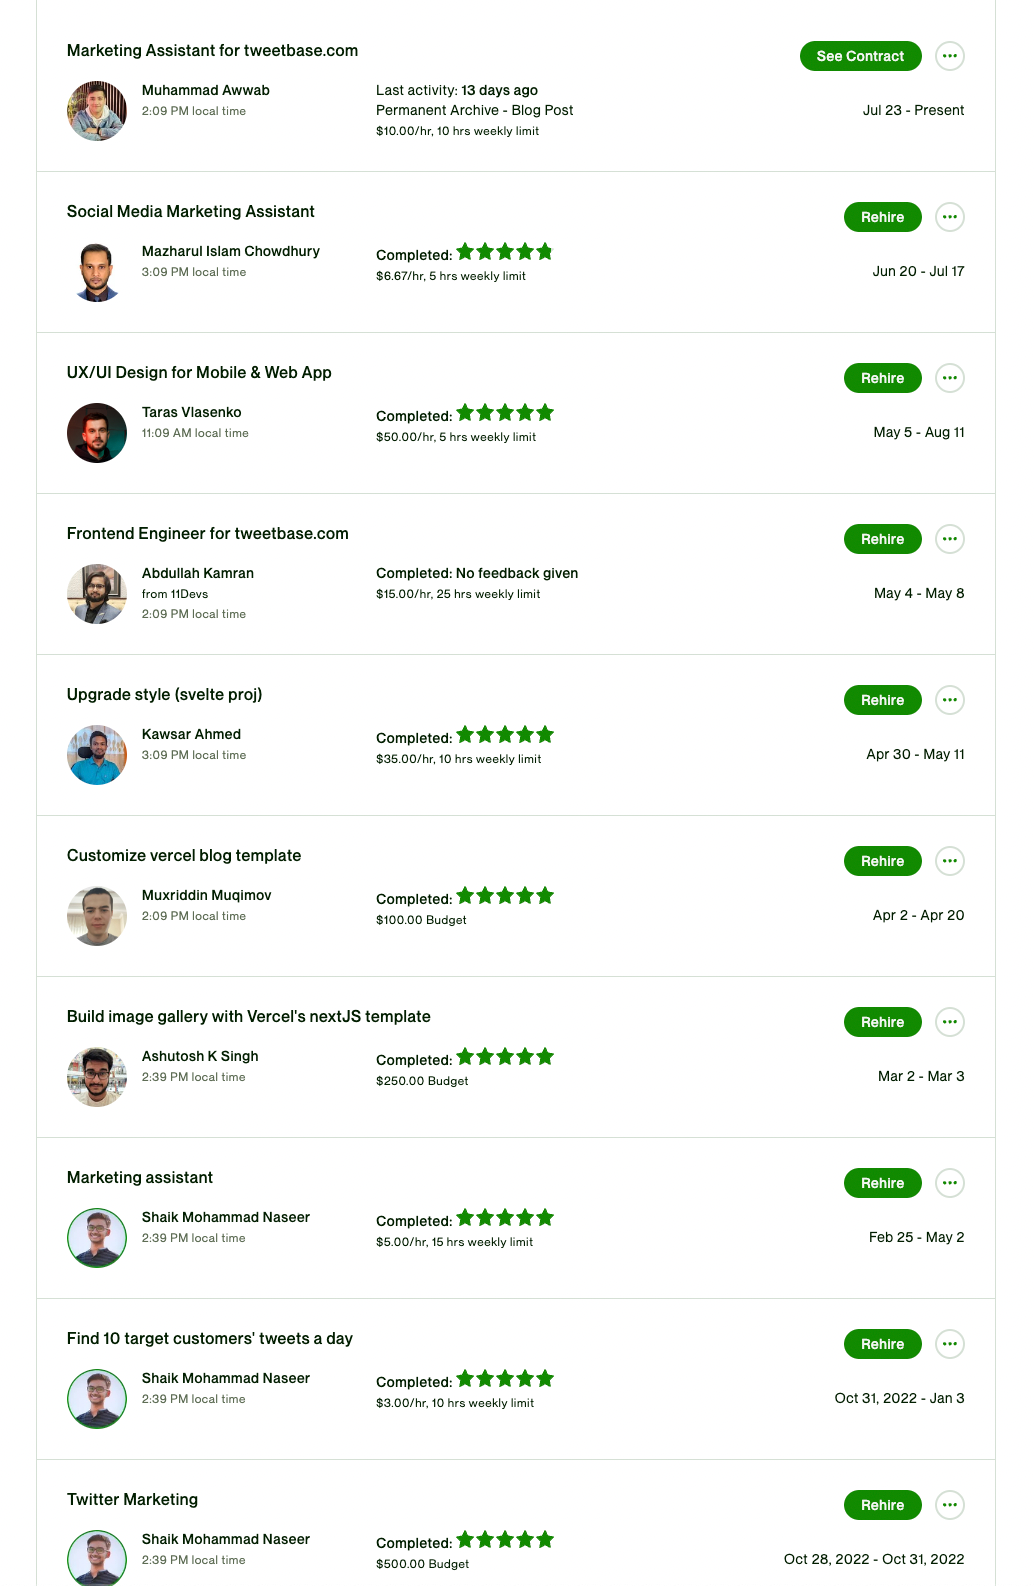Open more options for UX/UI Design contract
This screenshot has height=1586, width=1034.
click(x=950, y=378)
